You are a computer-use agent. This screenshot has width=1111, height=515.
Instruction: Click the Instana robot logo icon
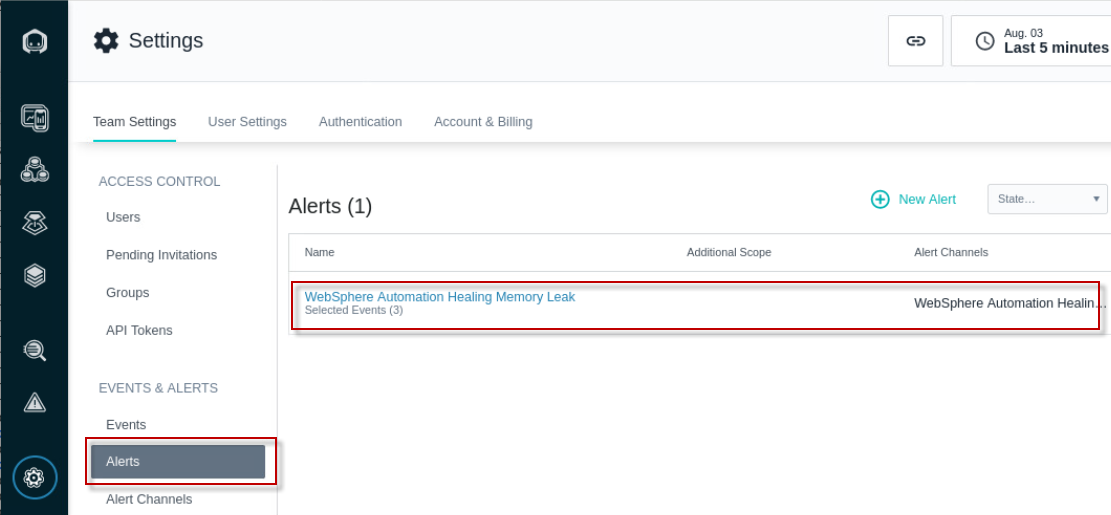point(35,41)
